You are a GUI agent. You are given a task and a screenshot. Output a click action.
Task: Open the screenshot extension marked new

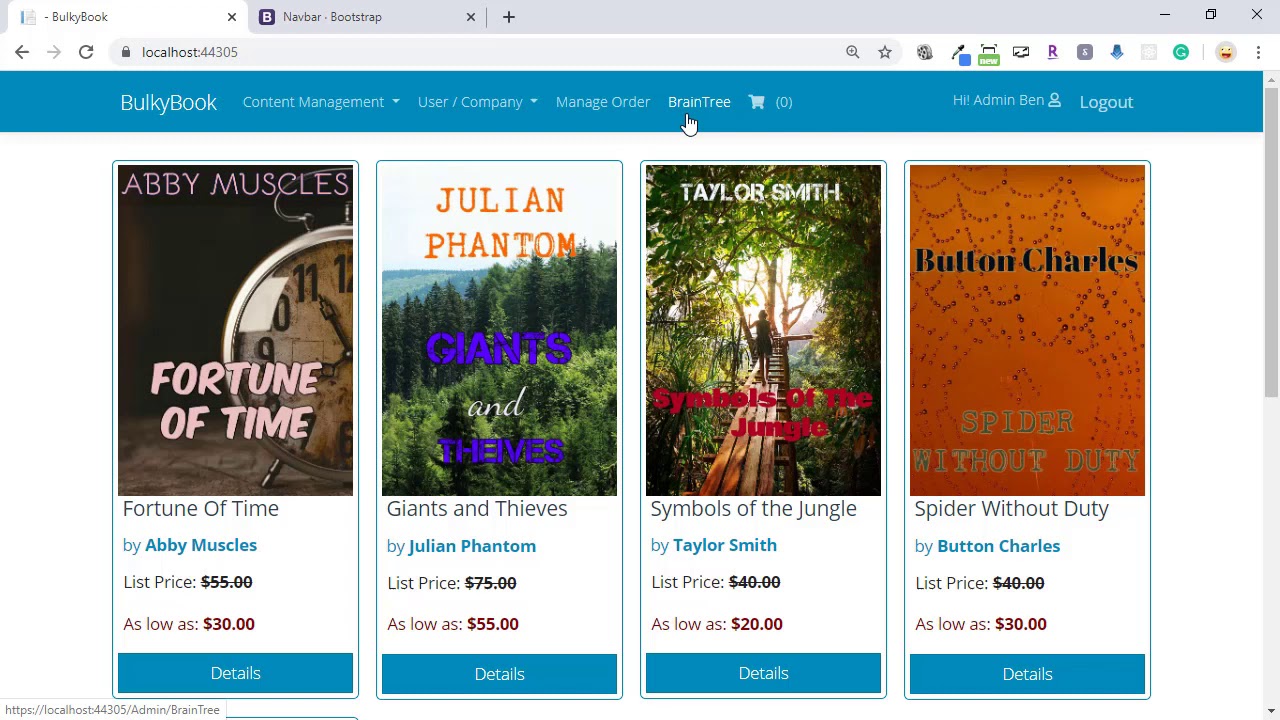989,53
